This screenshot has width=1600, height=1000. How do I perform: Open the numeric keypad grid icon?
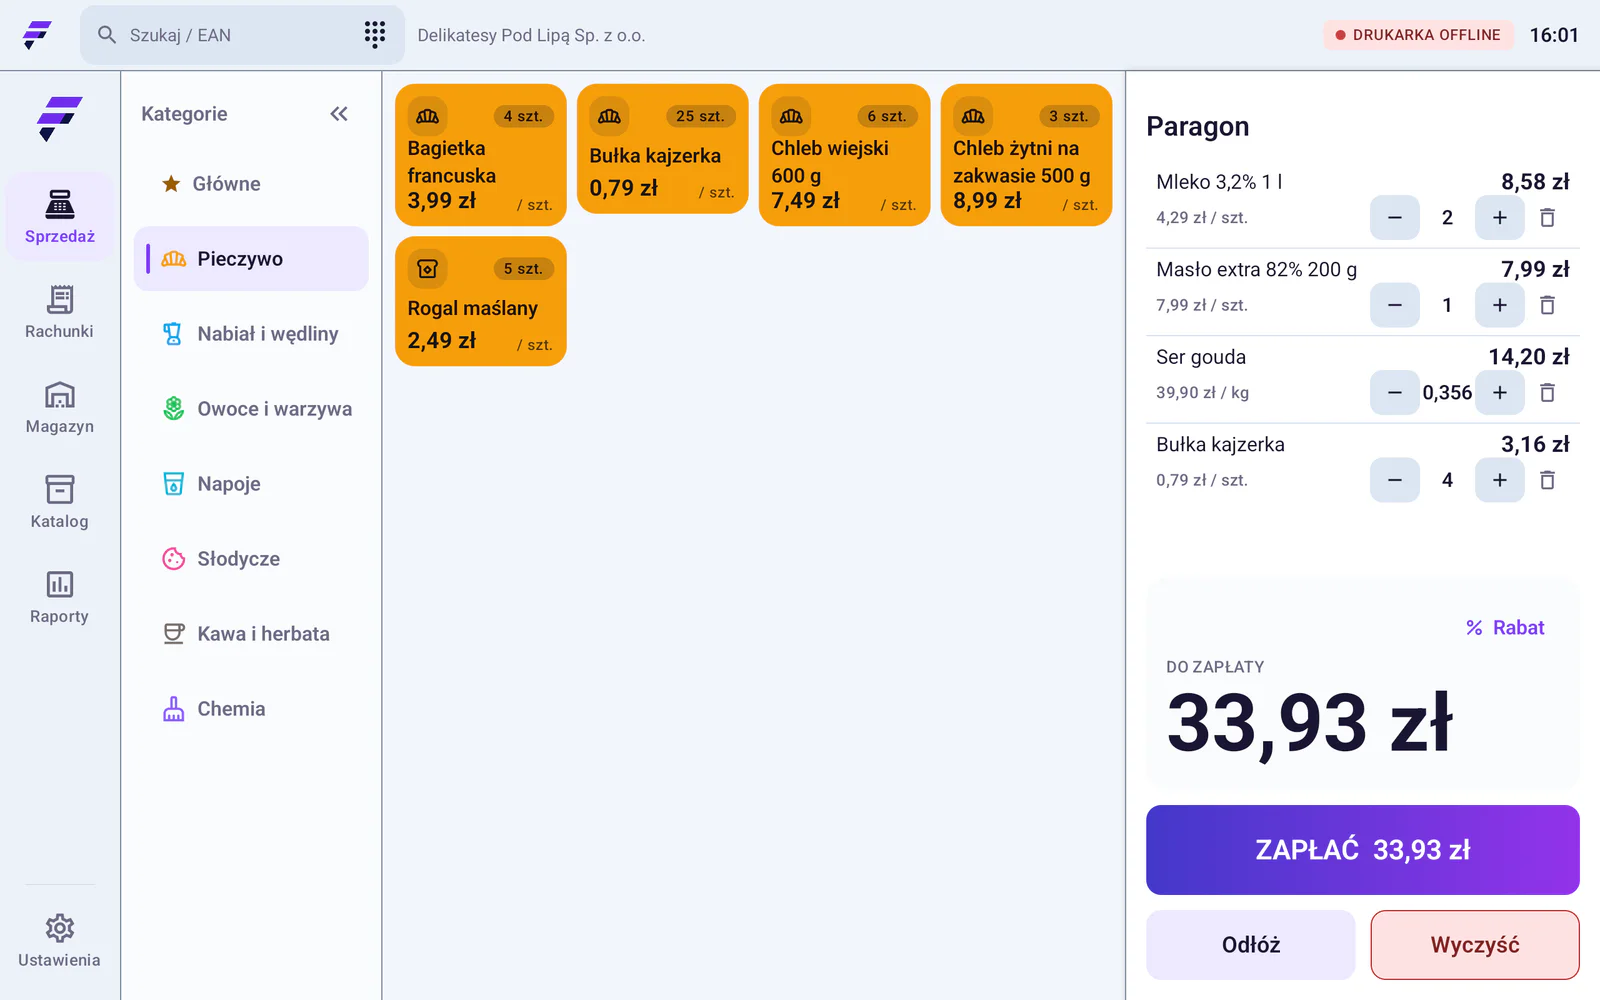[x=375, y=35]
